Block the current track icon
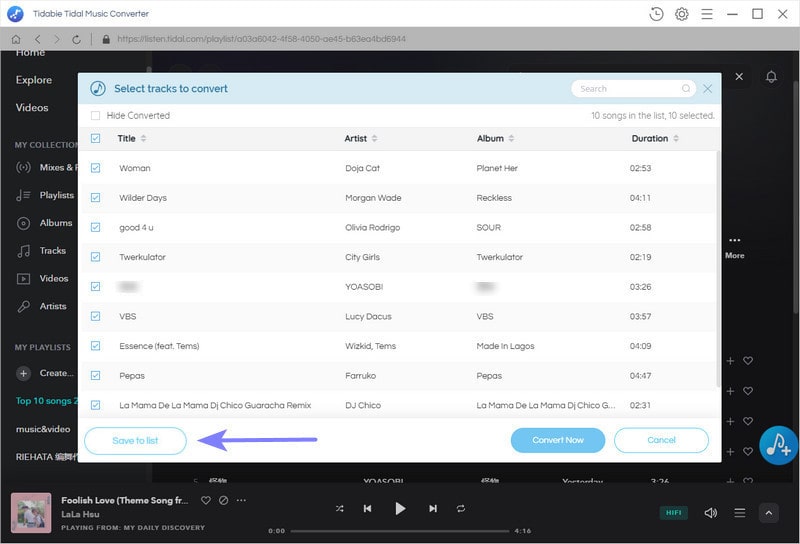The width and height of the screenshot is (800, 544). (223, 500)
